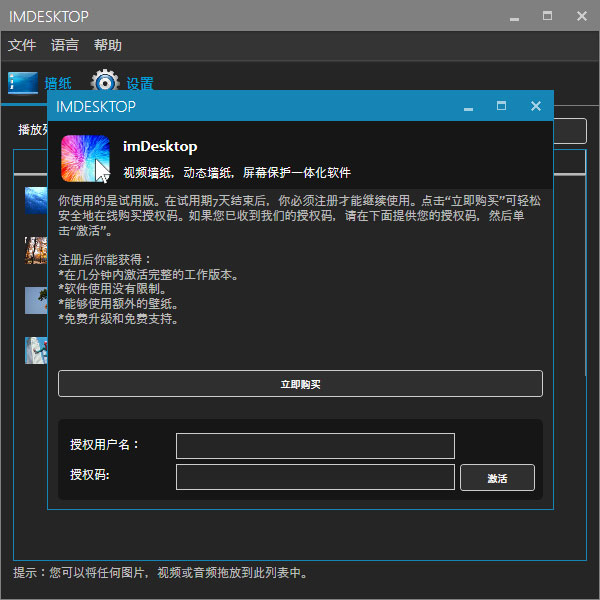Click the 注册后你能获得 heading text
This screenshot has height=600, width=600.
click(104, 259)
